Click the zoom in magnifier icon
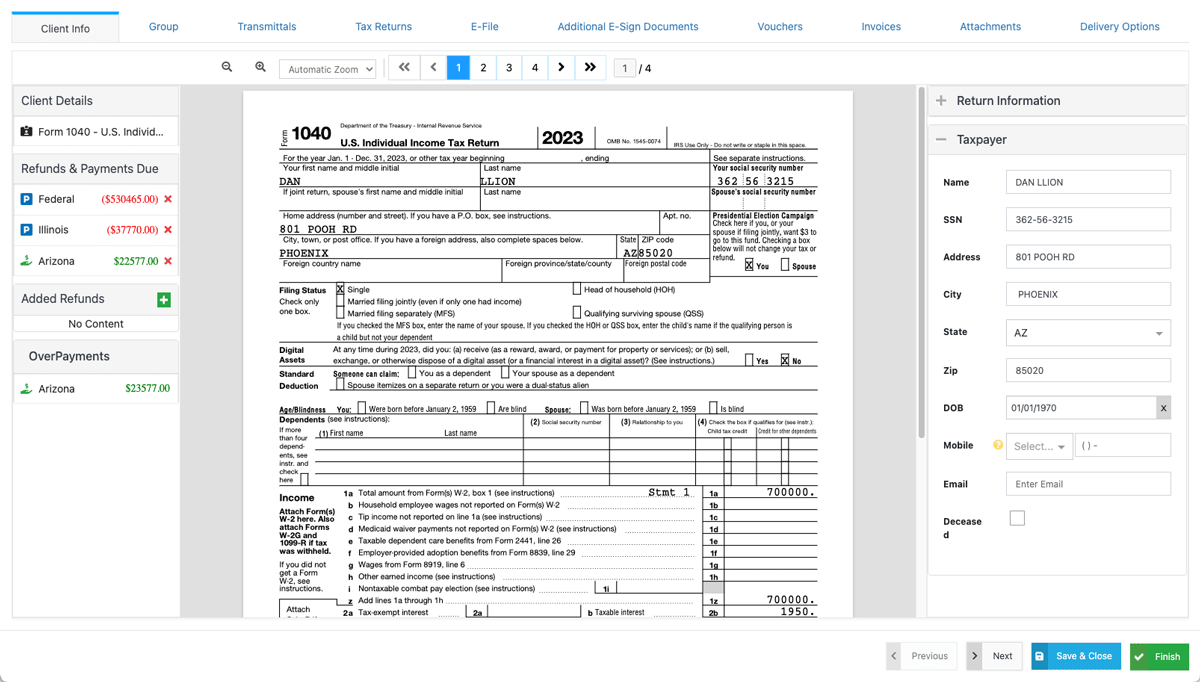This screenshot has width=1200, height=682. point(260,67)
